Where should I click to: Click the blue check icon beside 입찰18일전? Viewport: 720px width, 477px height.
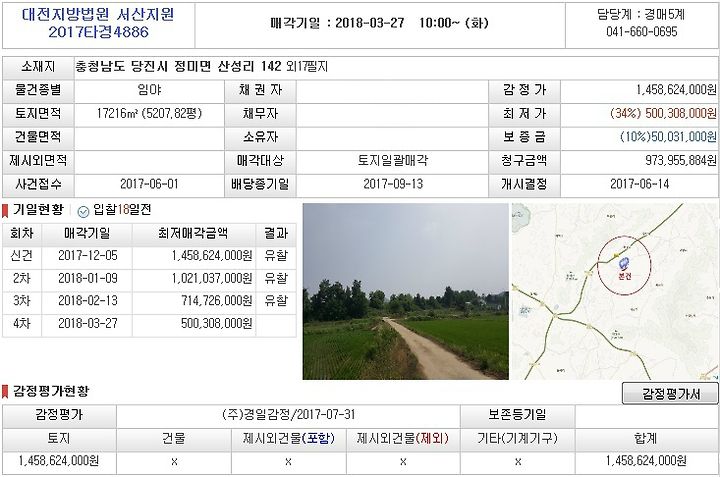(x=83, y=211)
